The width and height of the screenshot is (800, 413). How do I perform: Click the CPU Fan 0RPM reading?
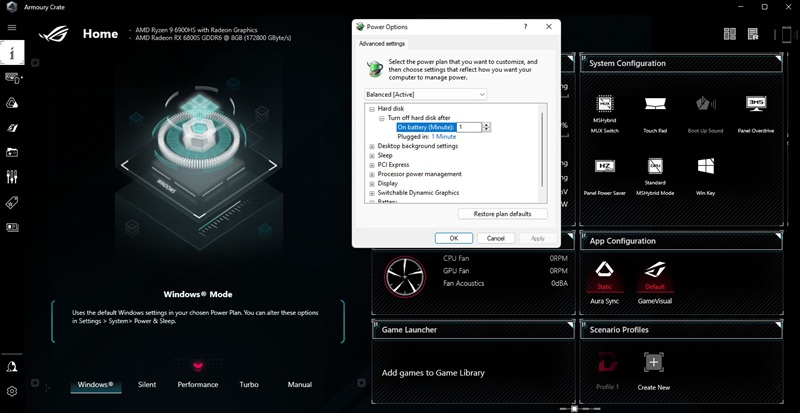coord(559,259)
